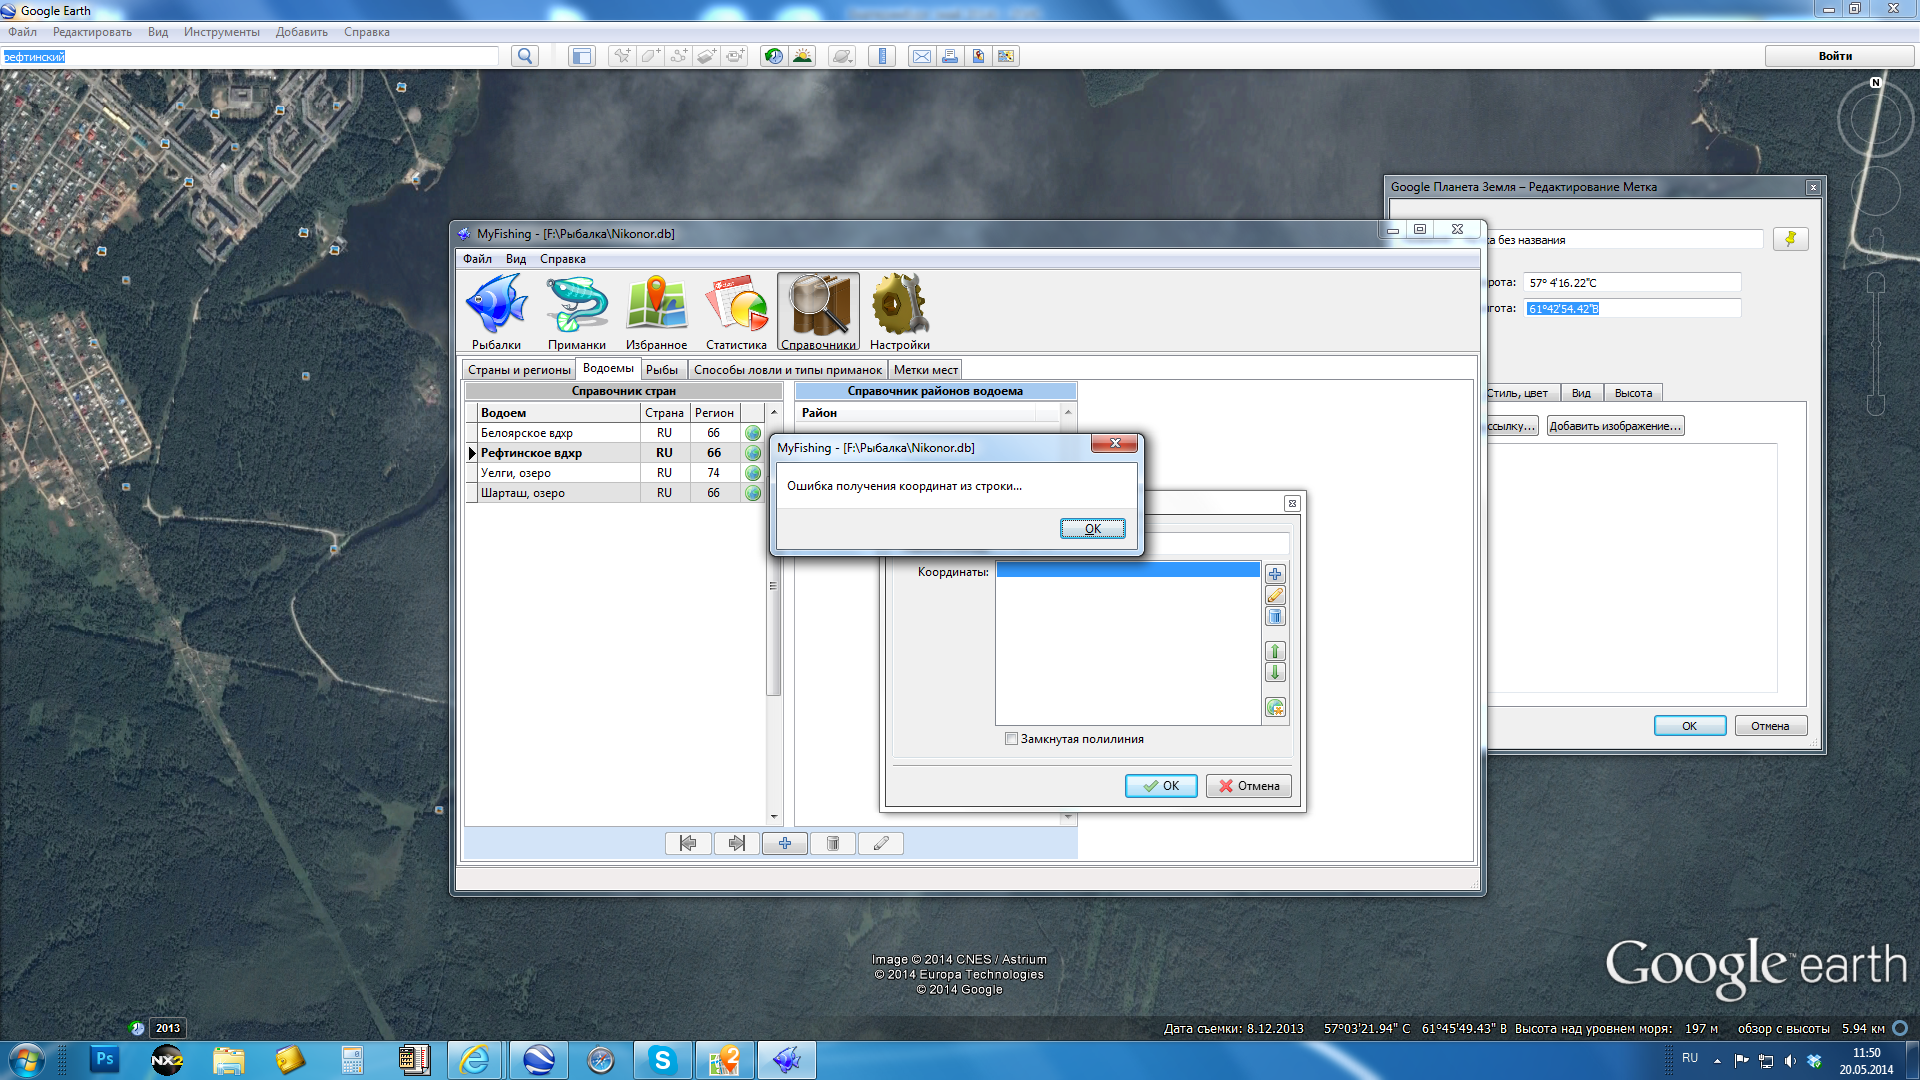
Task: Select the Уелги, озеро row
Action: coord(615,473)
